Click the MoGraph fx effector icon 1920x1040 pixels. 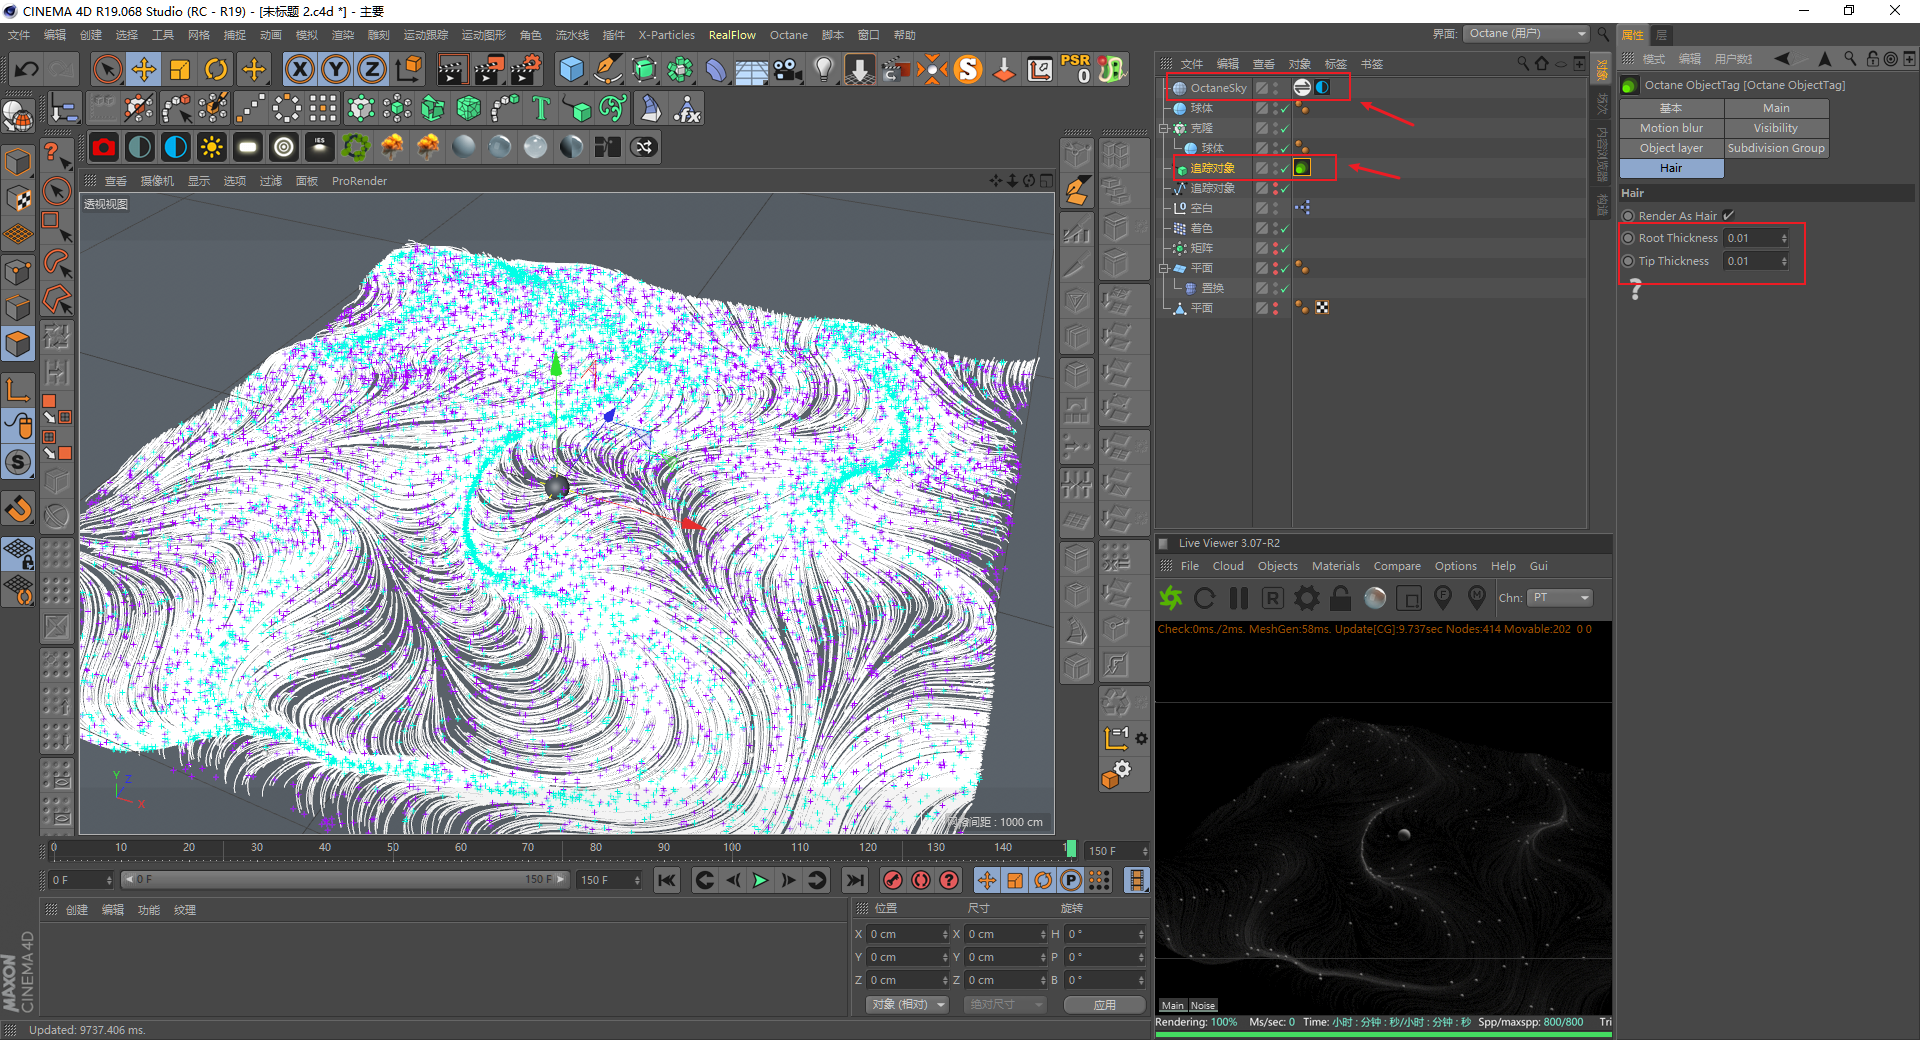687,108
